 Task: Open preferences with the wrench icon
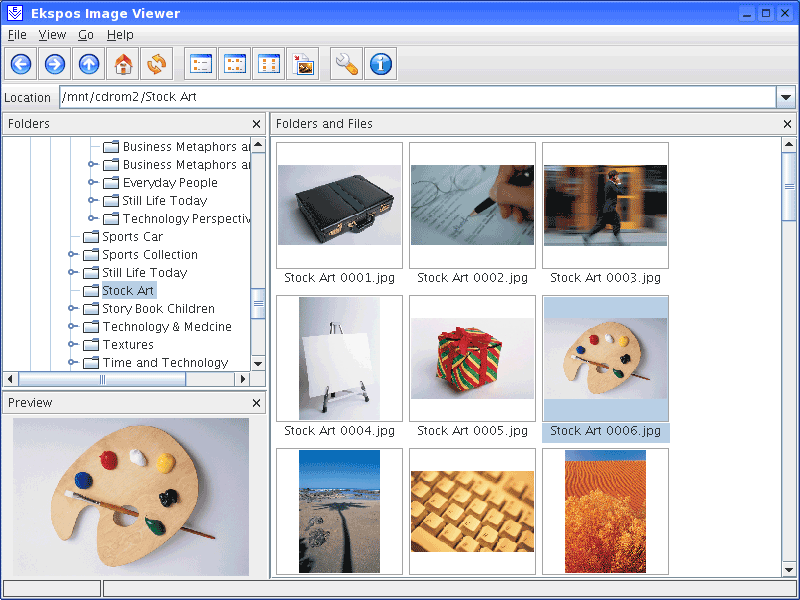click(346, 65)
